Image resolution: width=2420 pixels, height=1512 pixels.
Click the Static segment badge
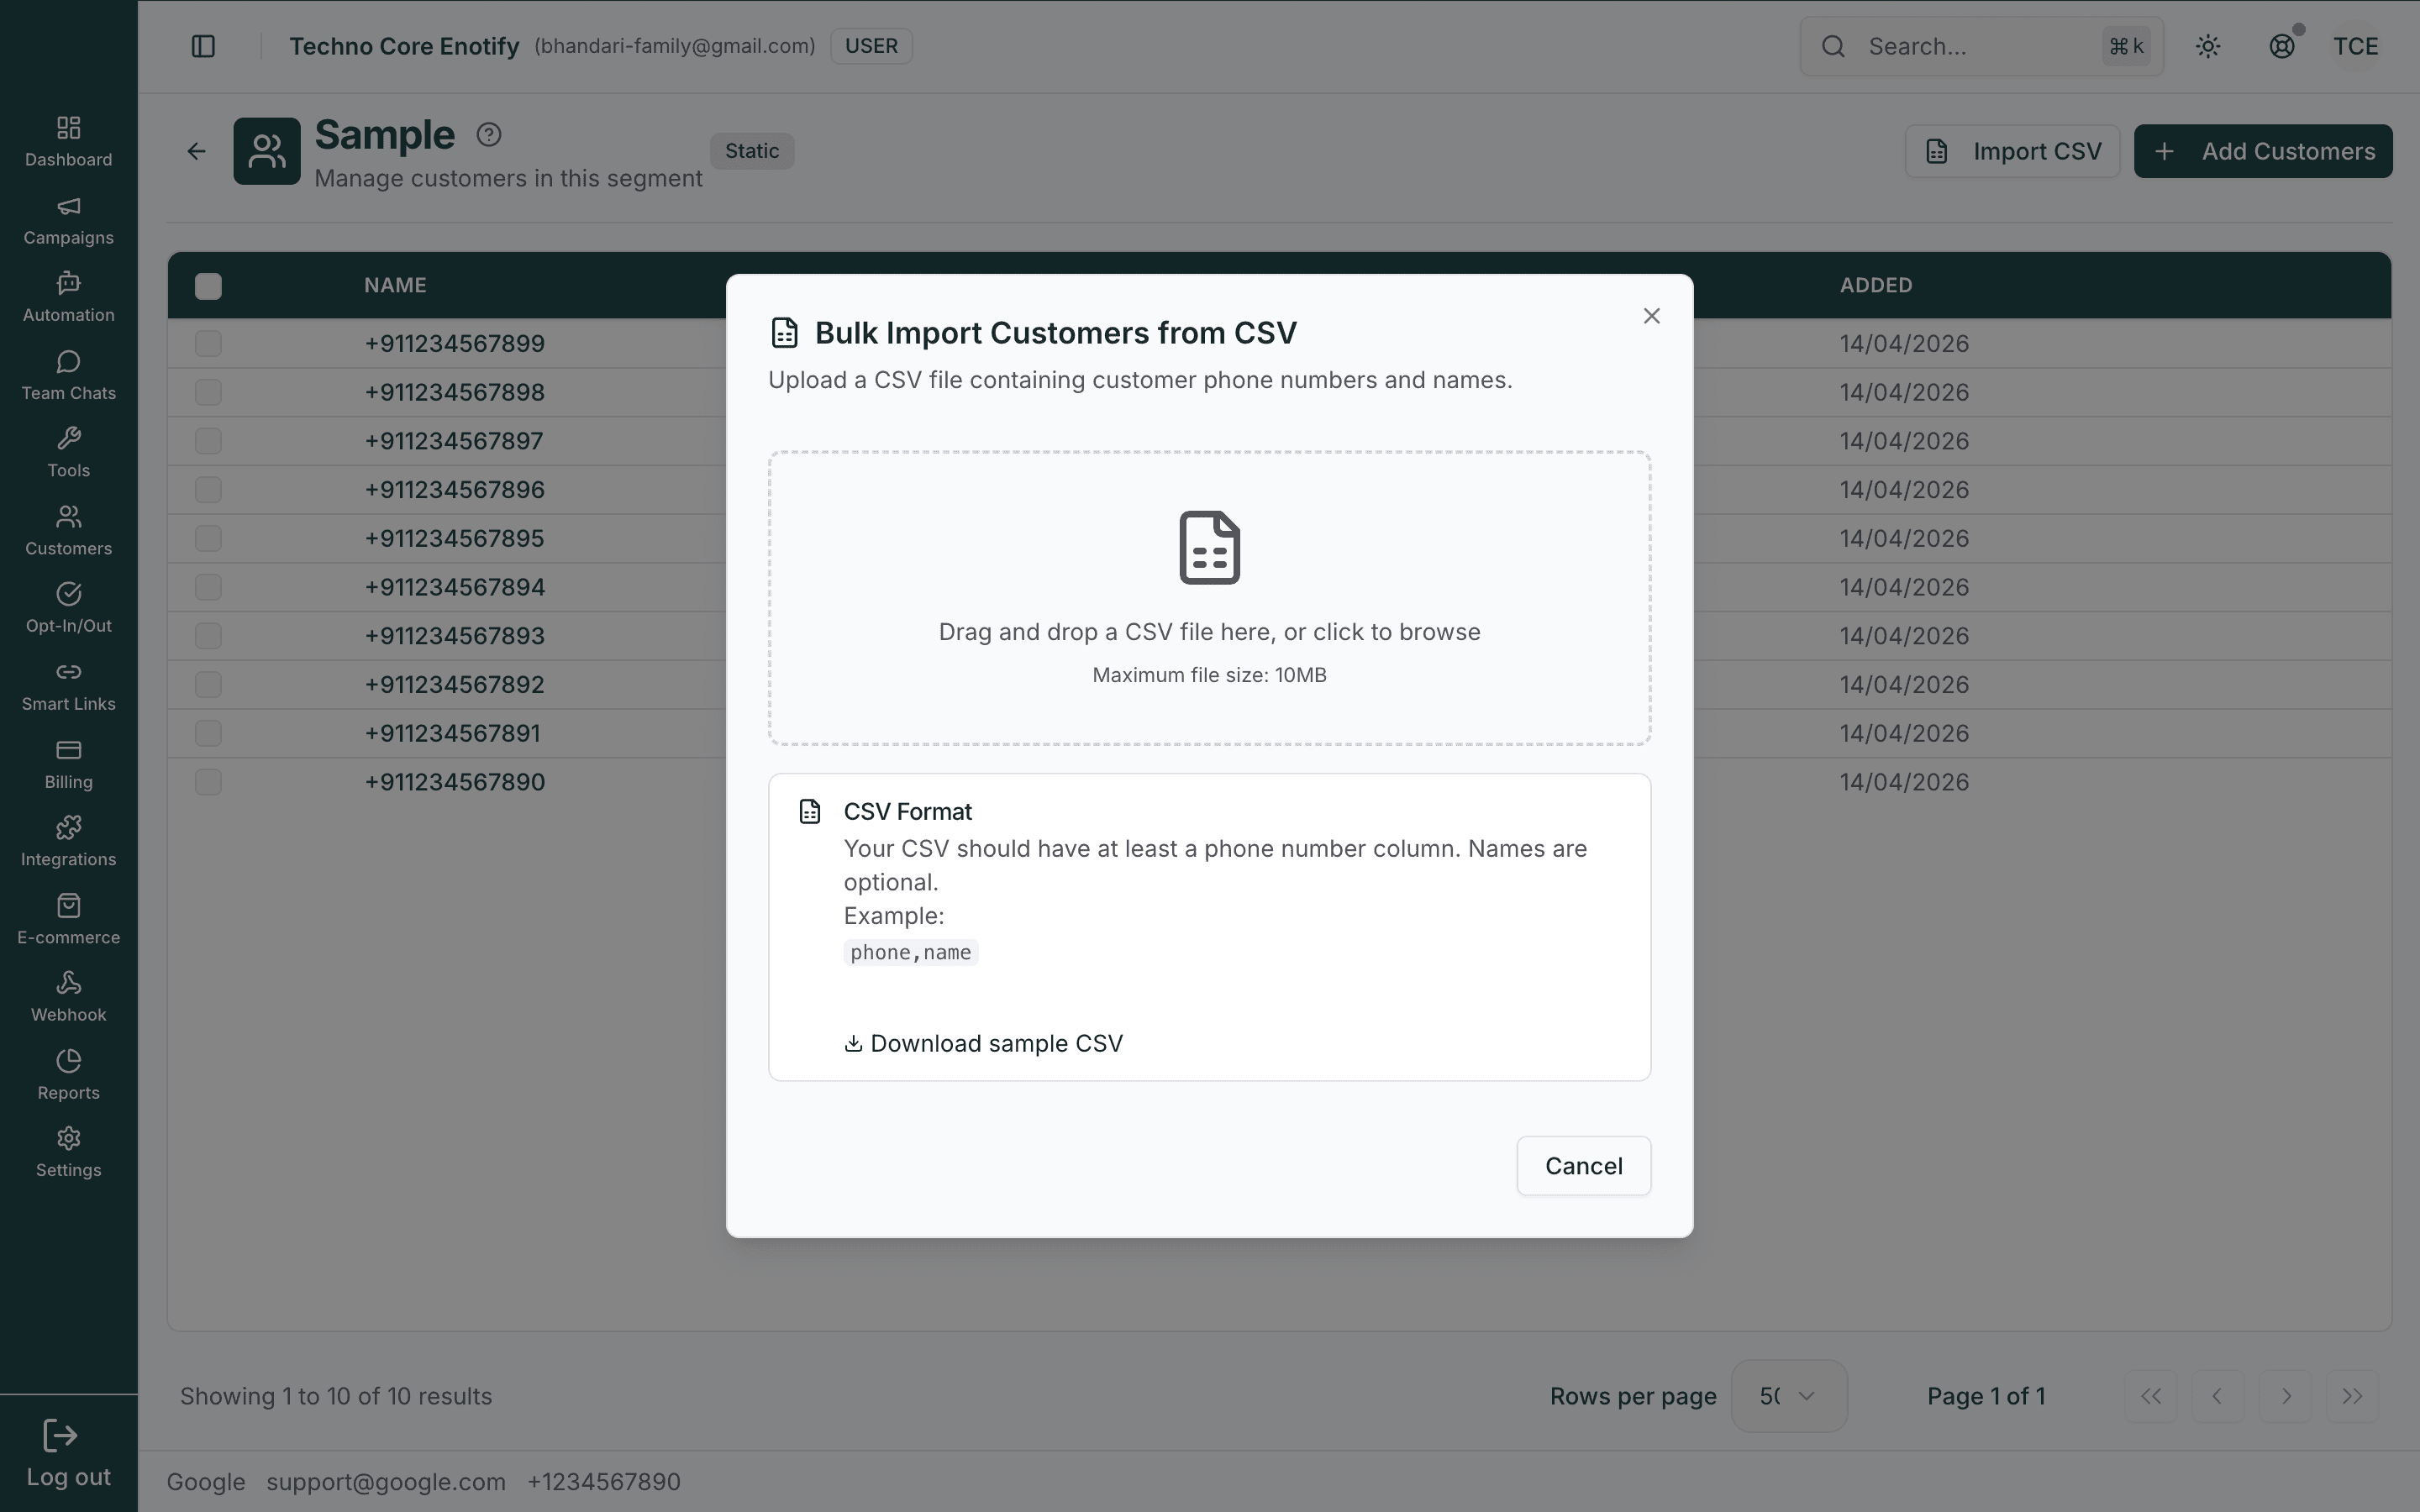752,151
